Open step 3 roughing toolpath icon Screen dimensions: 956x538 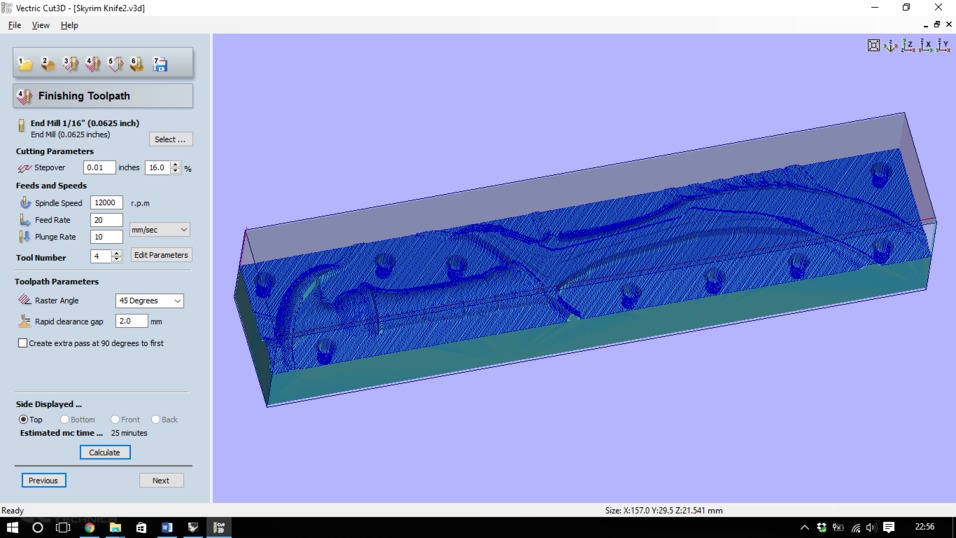tap(70, 64)
